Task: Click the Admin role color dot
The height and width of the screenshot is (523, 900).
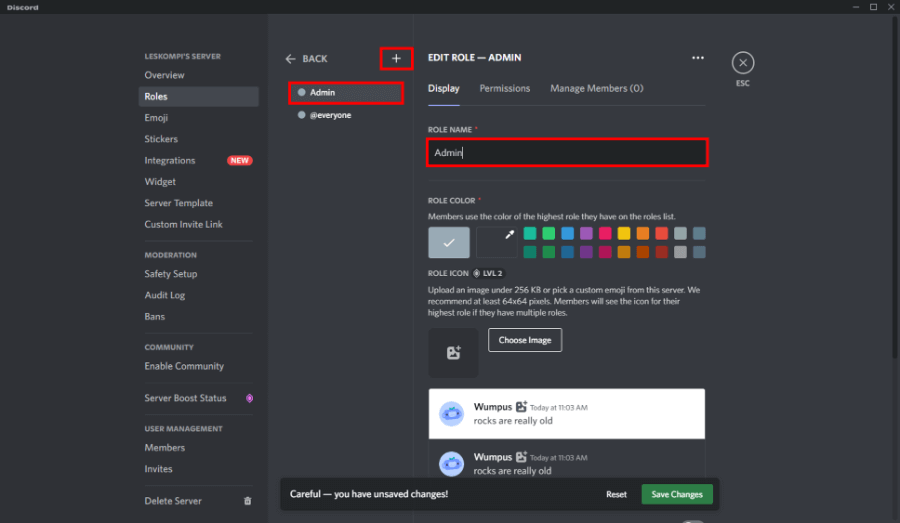Action: (301, 92)
